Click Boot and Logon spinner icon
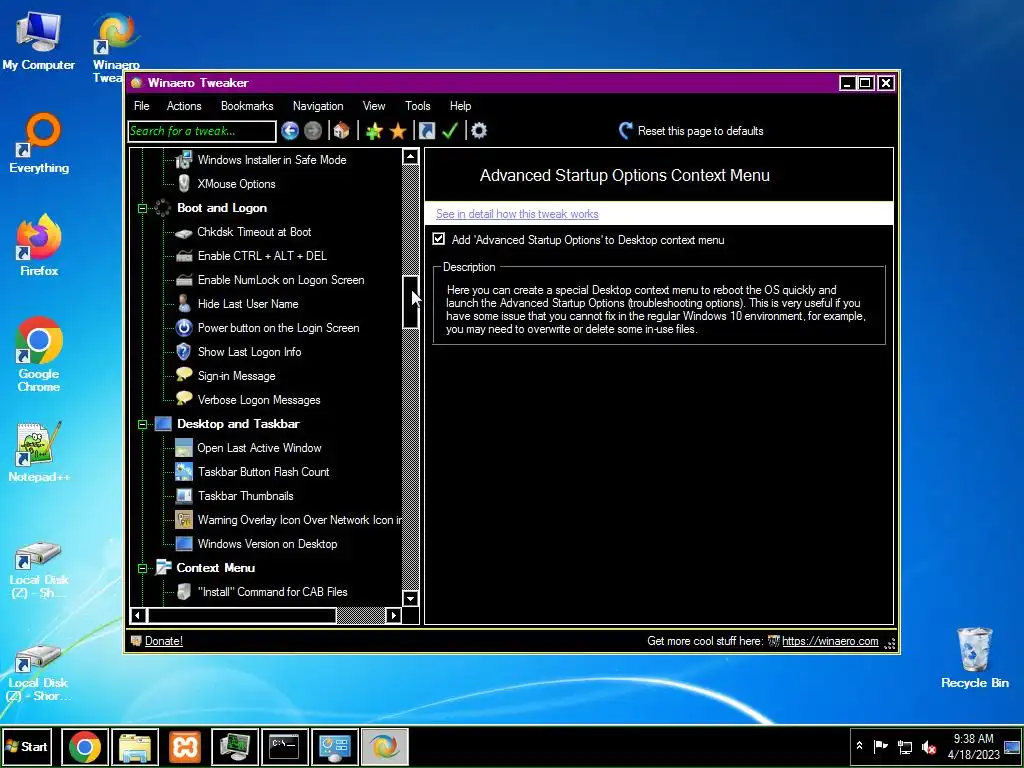 click(x=163, y=208)
